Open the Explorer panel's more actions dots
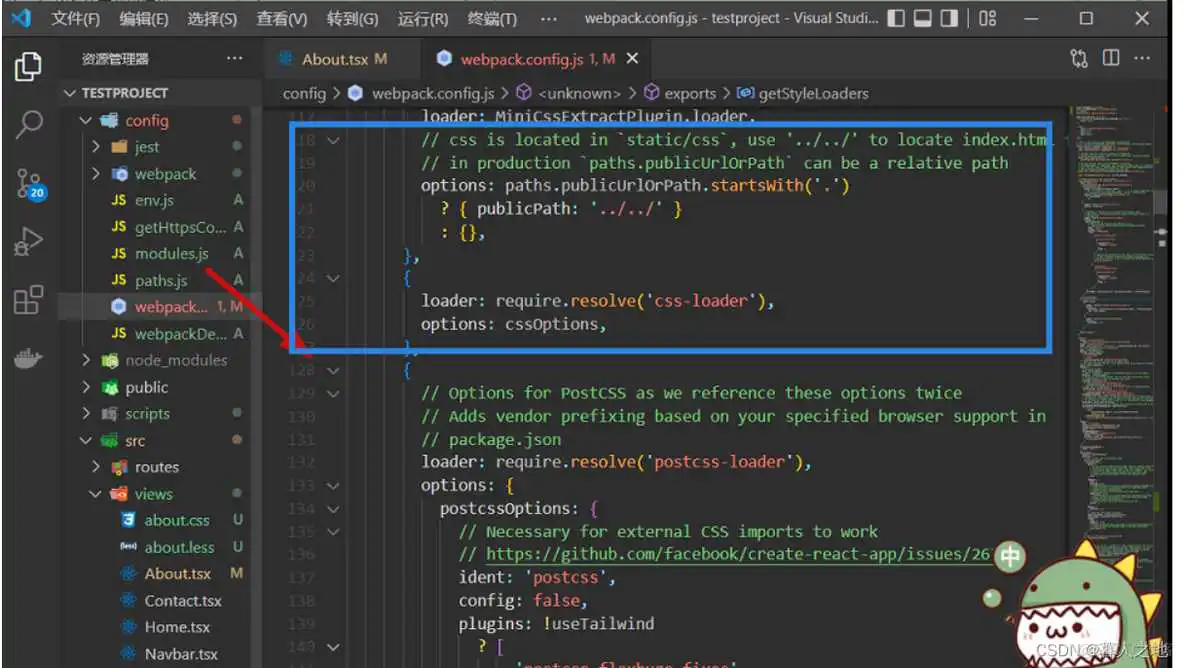The image size is (1184, 668). [234, 58]
